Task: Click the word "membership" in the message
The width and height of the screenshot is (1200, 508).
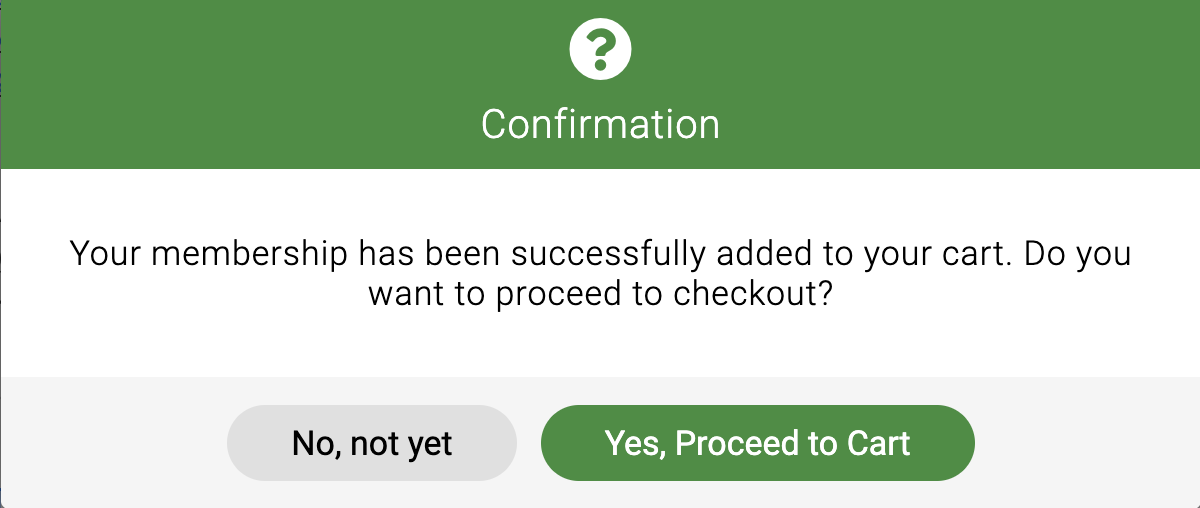Action: [249, 254]
